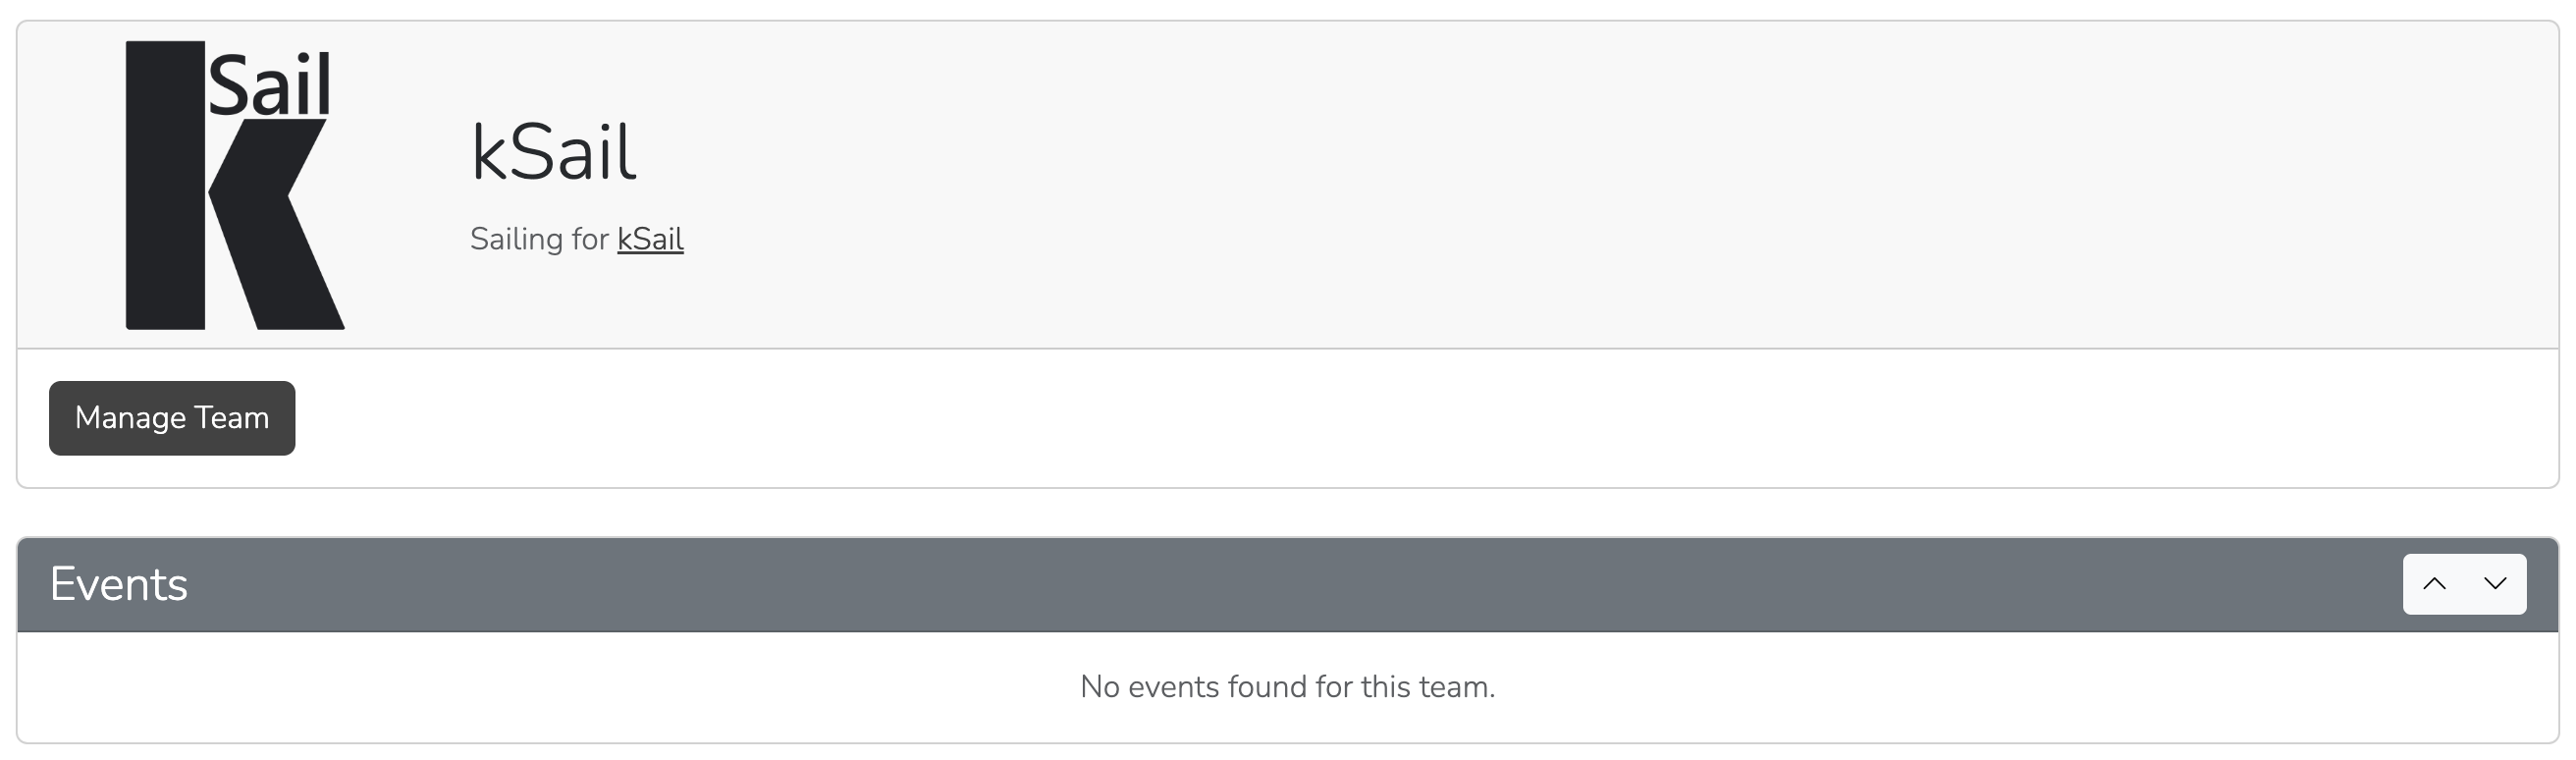Click the word 'Team' on the dark button
The image size is (2576, 760).
pos(232,418)
